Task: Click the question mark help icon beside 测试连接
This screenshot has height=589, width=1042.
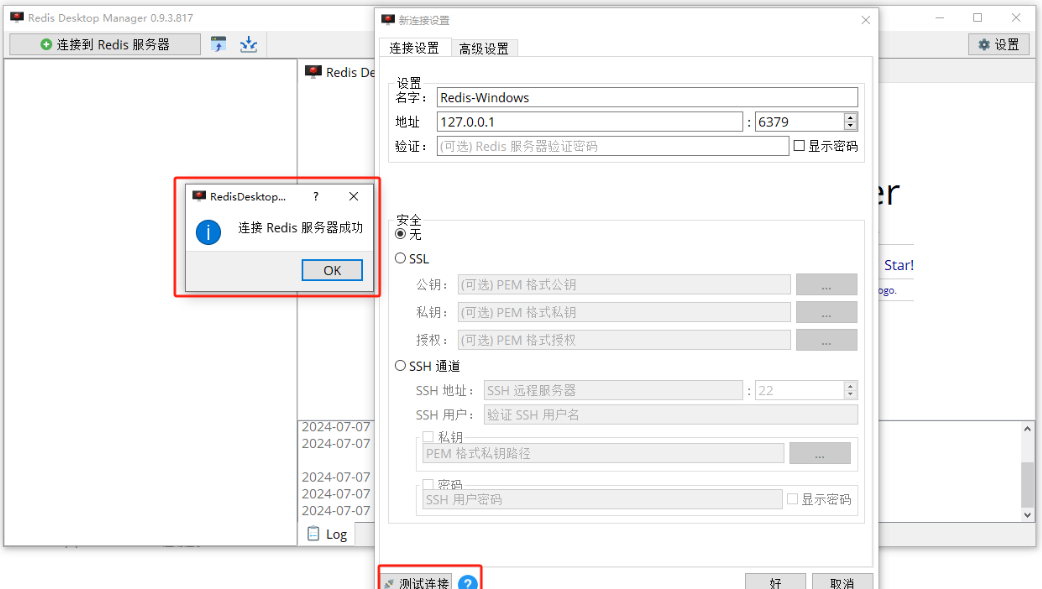Action: pos(468,583)
